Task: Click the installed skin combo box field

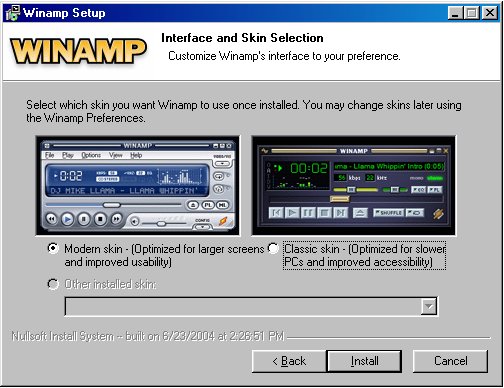Action: (251, 306)
